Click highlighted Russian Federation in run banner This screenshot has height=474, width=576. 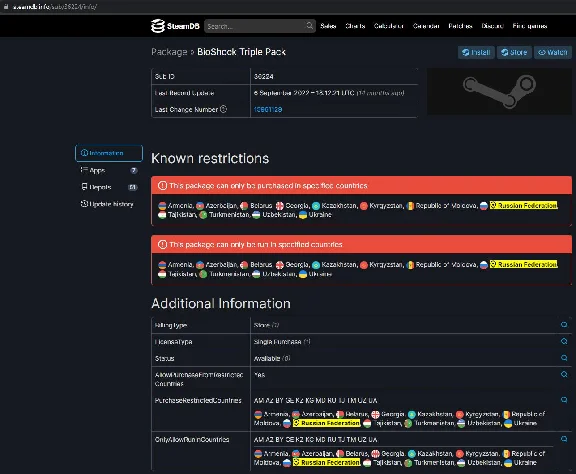523,265
